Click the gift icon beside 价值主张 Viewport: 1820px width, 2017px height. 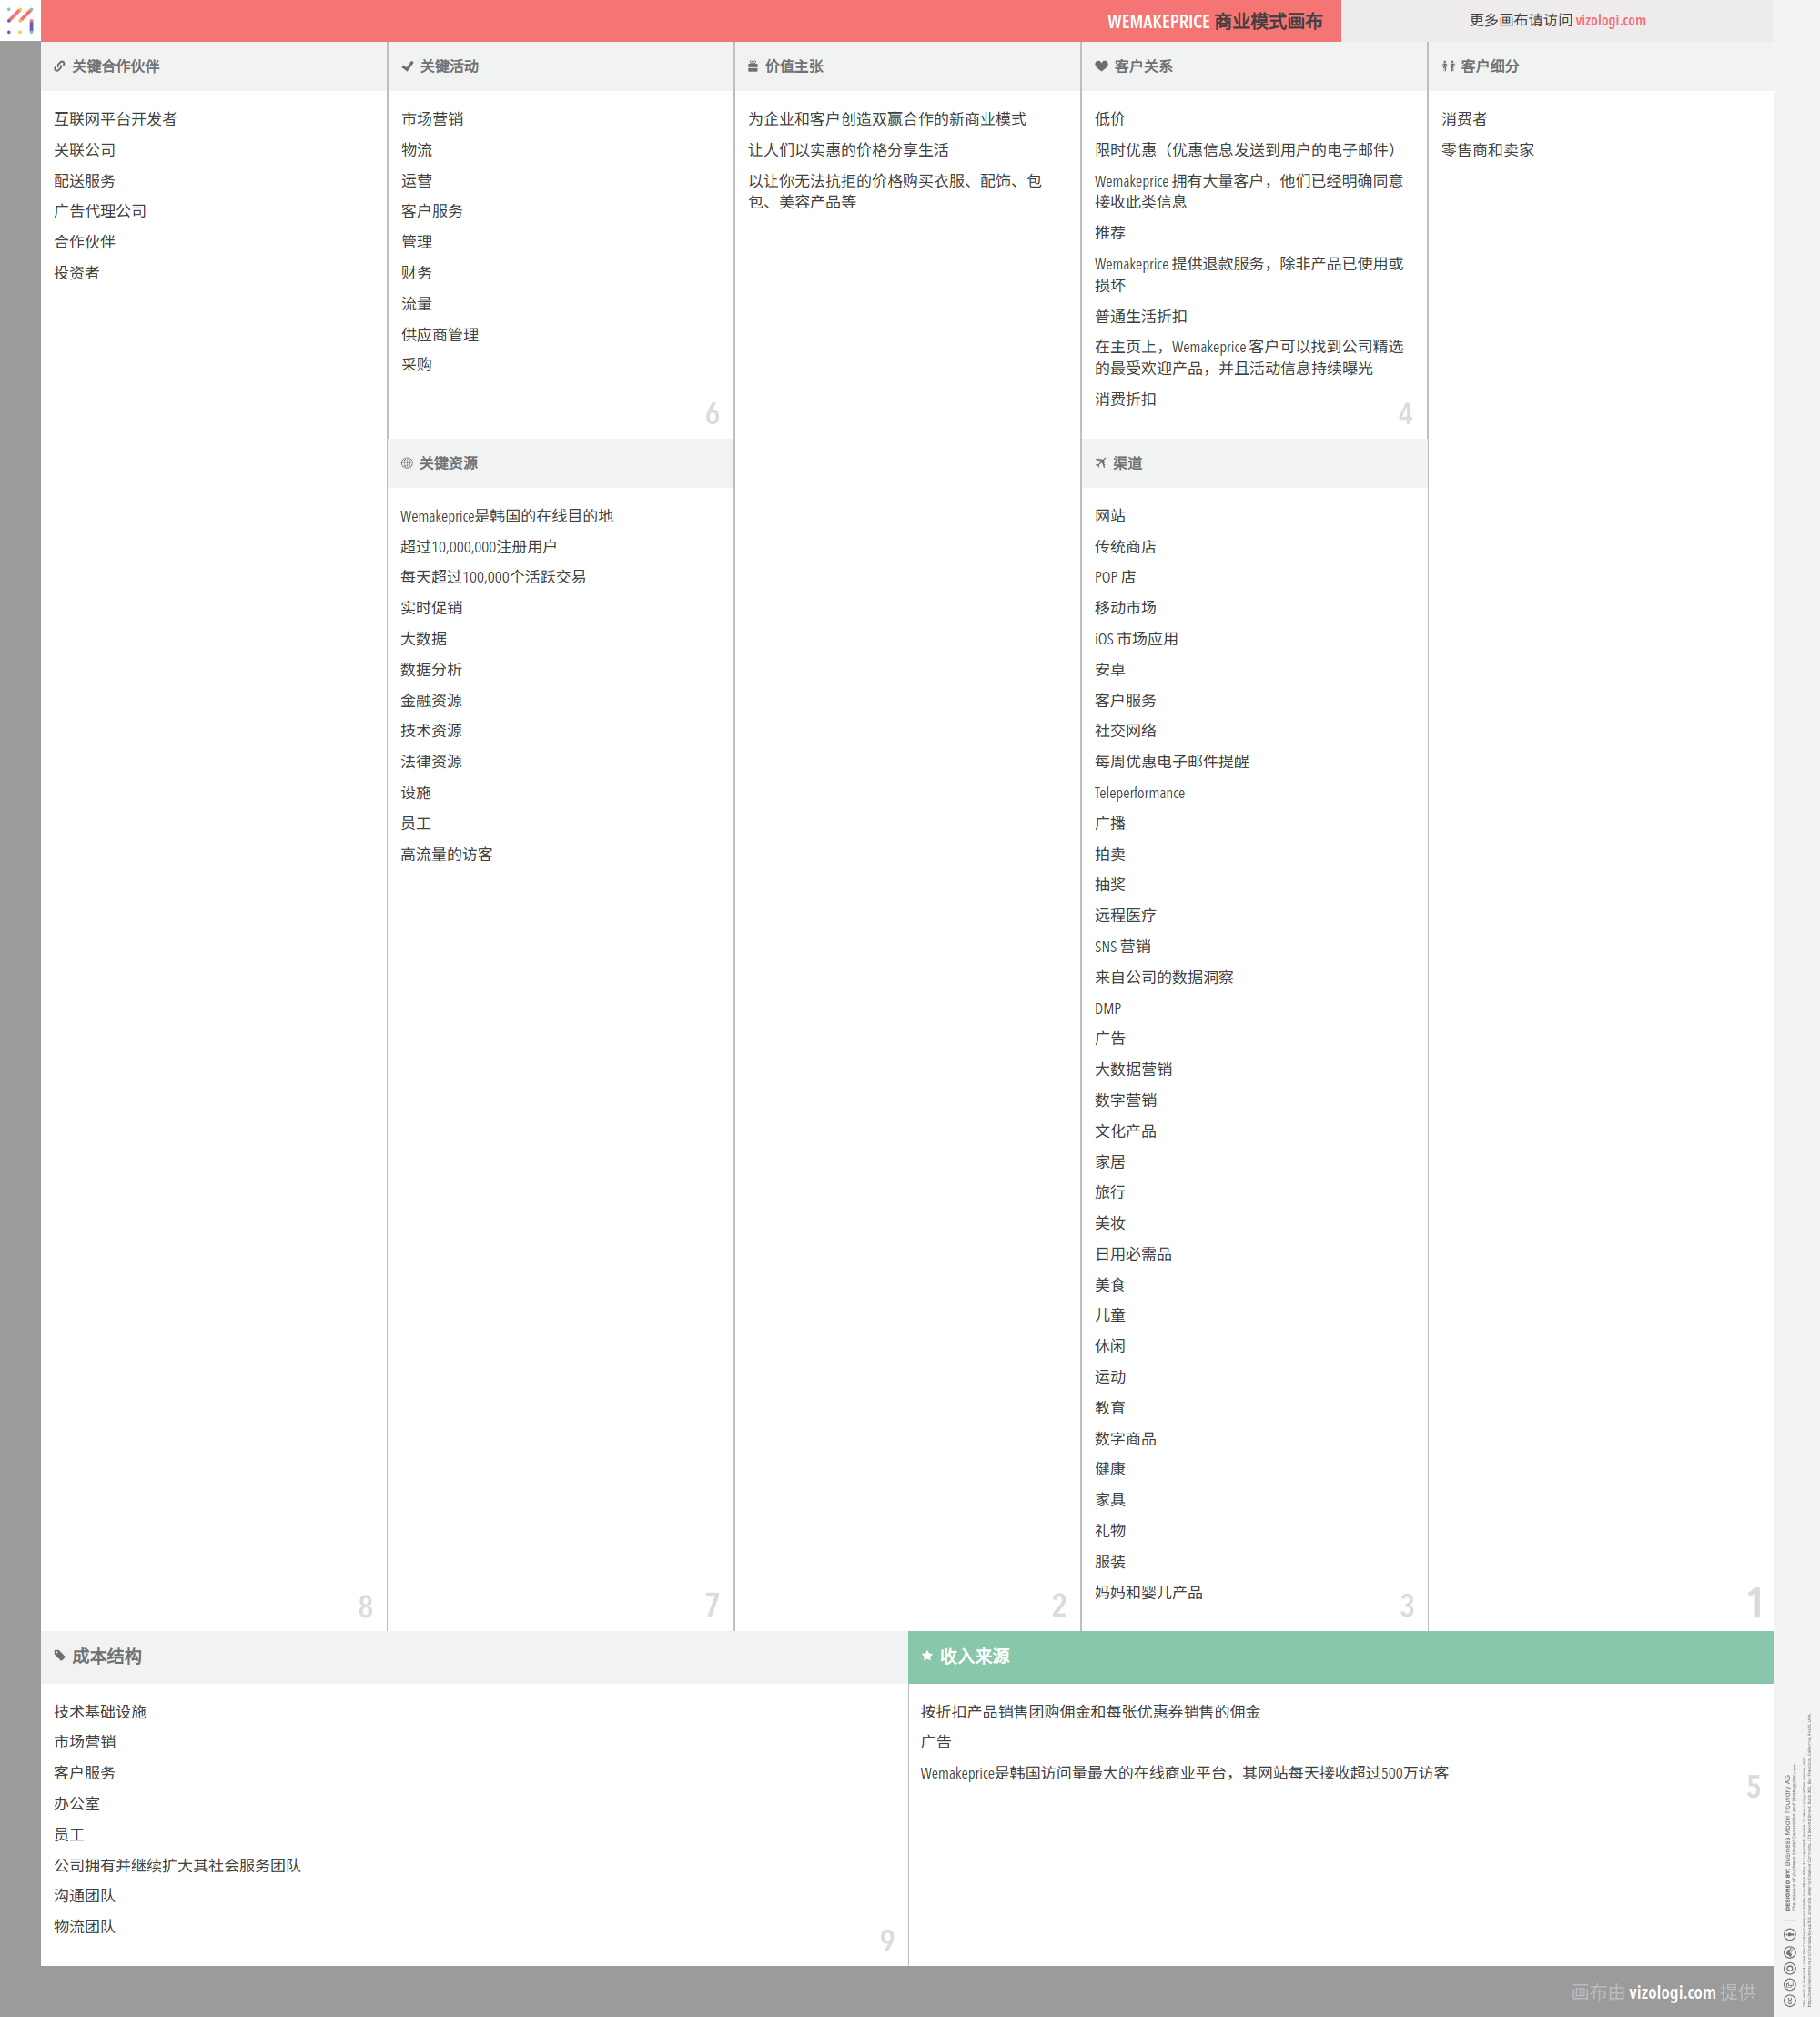[x=753, y=67]
